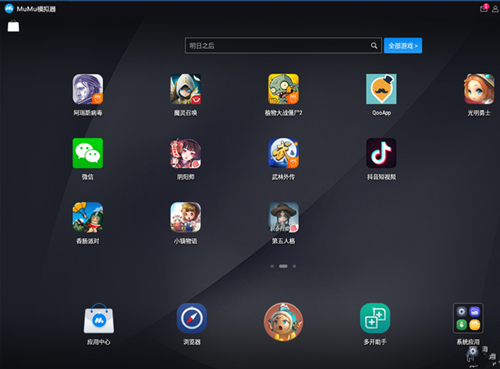The height and width of the screenshot is (369, 500).
Task: Go to the third home page dot
Action: point(294,266)
